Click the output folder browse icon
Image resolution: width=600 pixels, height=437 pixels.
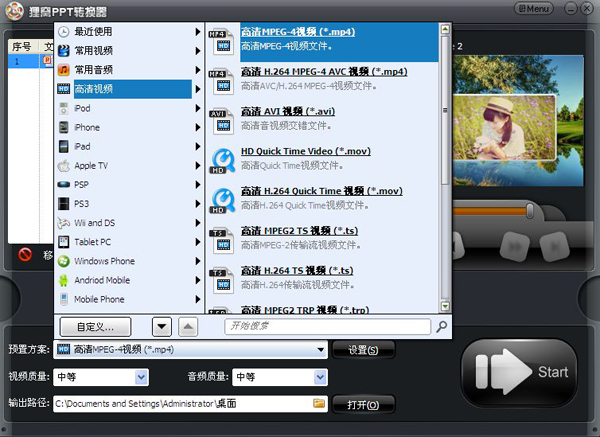(319, 403)
